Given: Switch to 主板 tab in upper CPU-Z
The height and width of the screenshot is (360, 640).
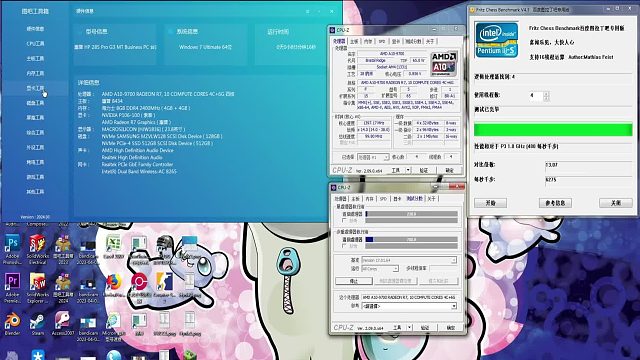Looking at the screenshot, I should coord(354,42).
